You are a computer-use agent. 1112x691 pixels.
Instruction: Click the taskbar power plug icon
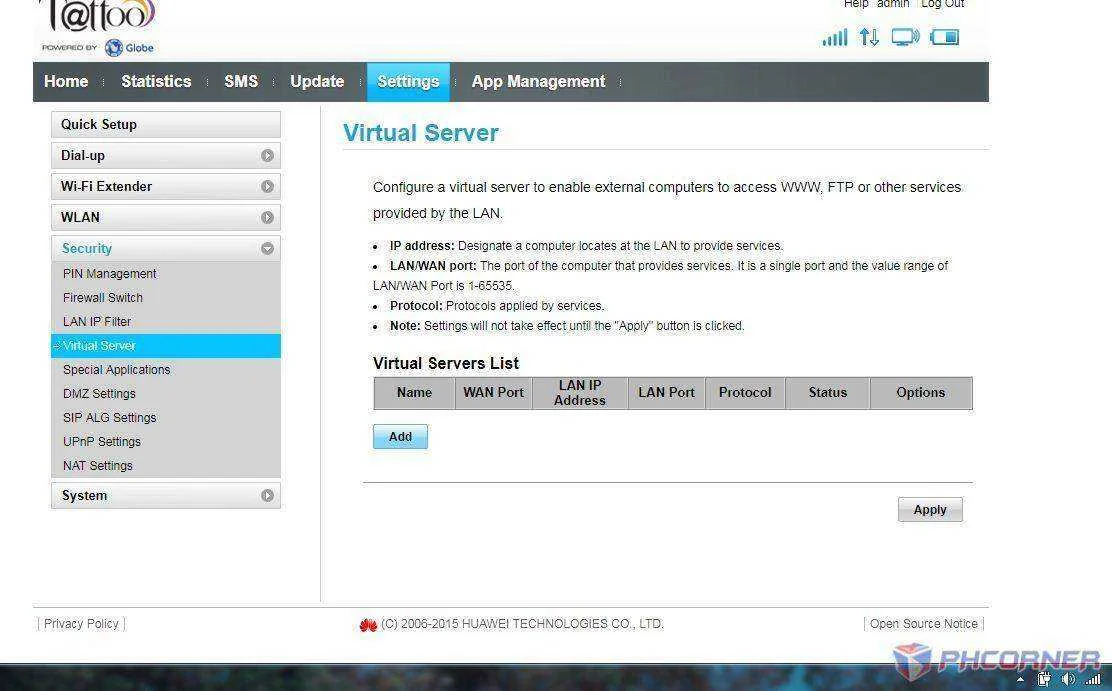coord(1044,679)
